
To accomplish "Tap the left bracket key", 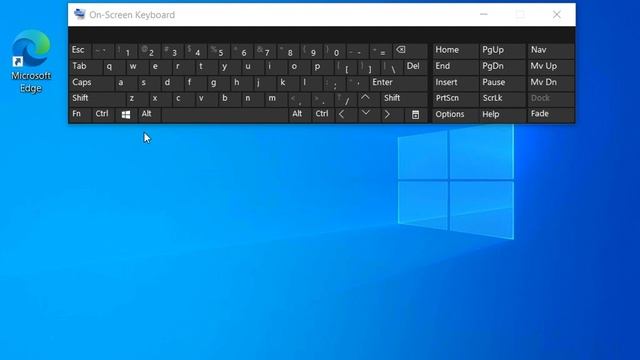I will [x=346, y=67].
